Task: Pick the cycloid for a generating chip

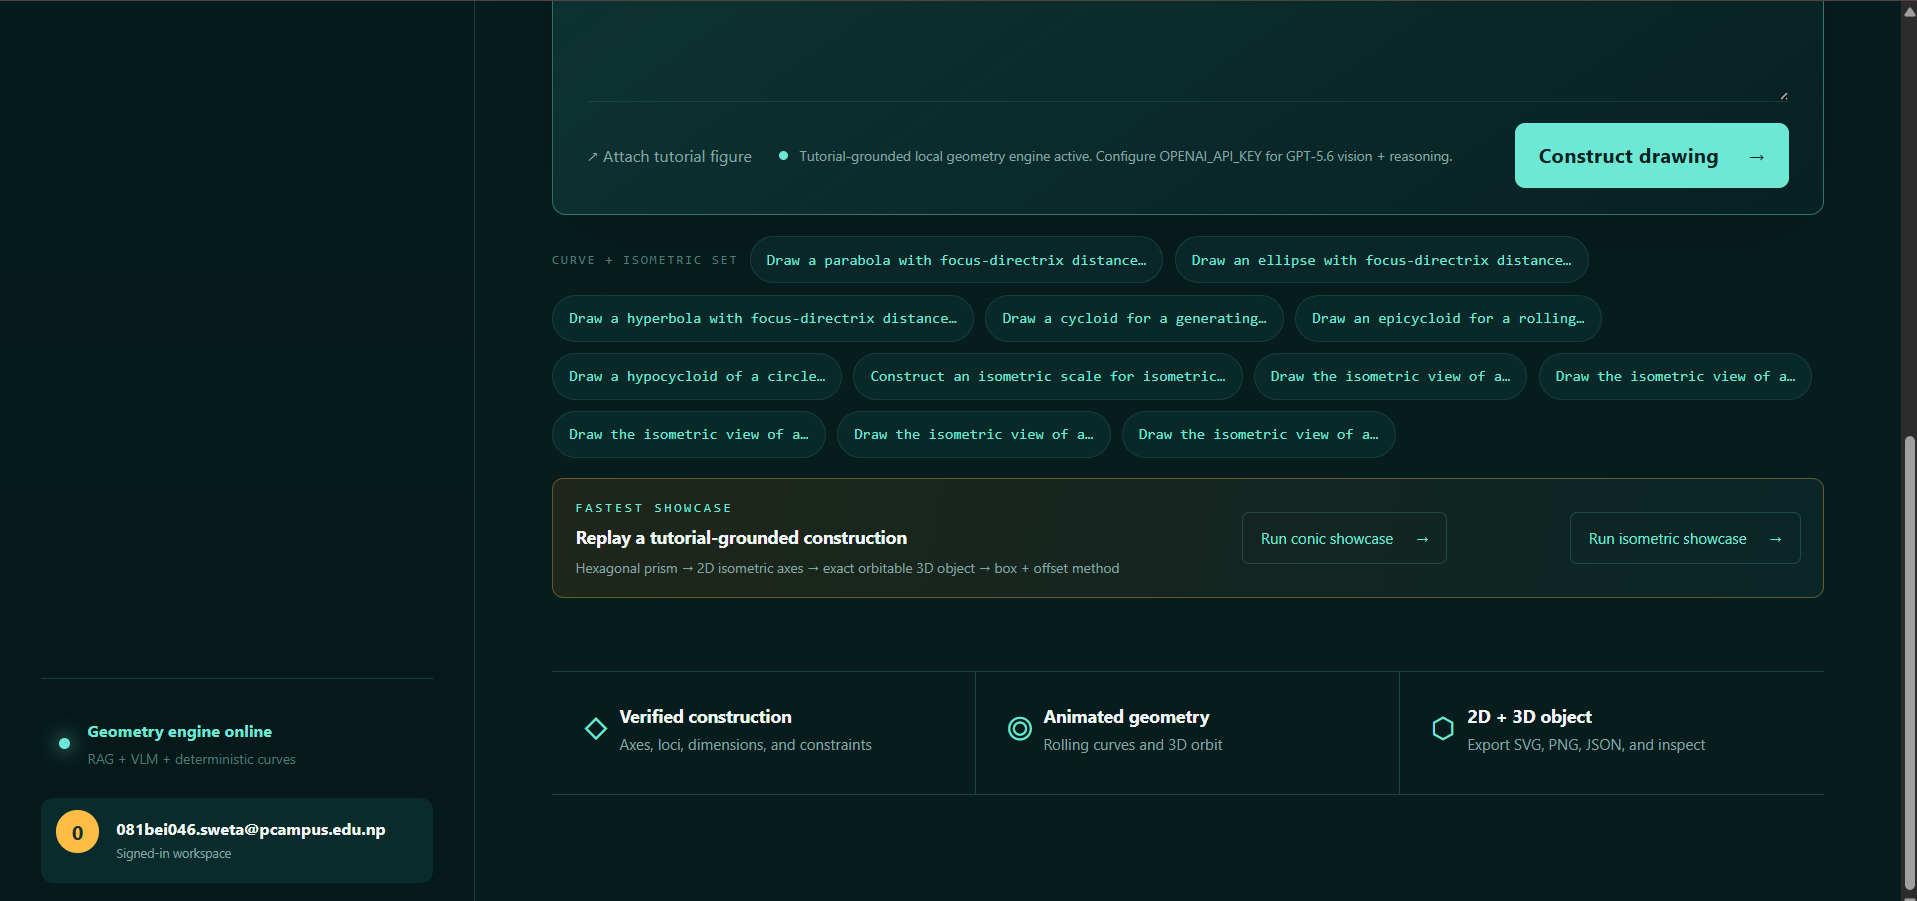Action: tap(1134, 318)
